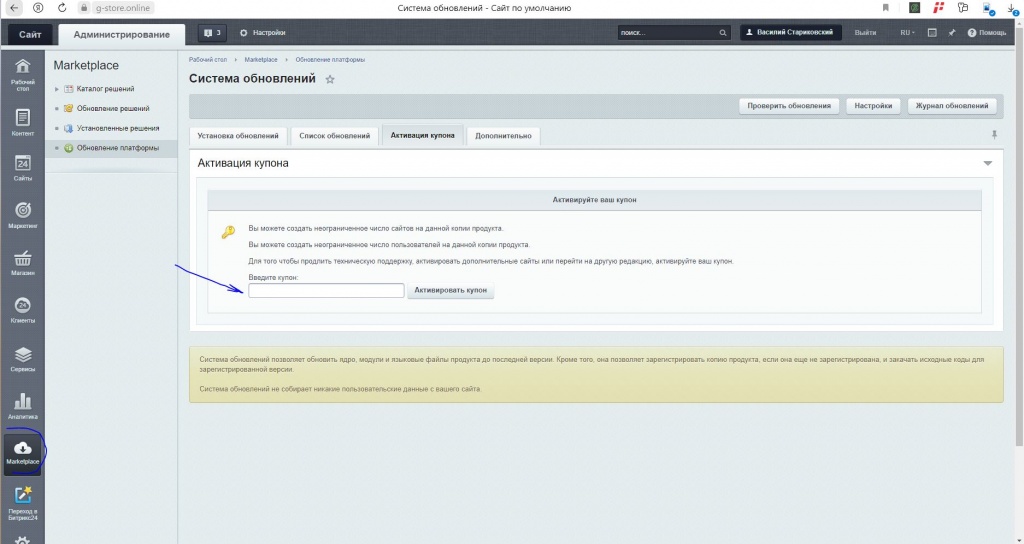The image size is (1024, 544).
Task: Open the notifications counter showing 3
Action: coord(212,33)
